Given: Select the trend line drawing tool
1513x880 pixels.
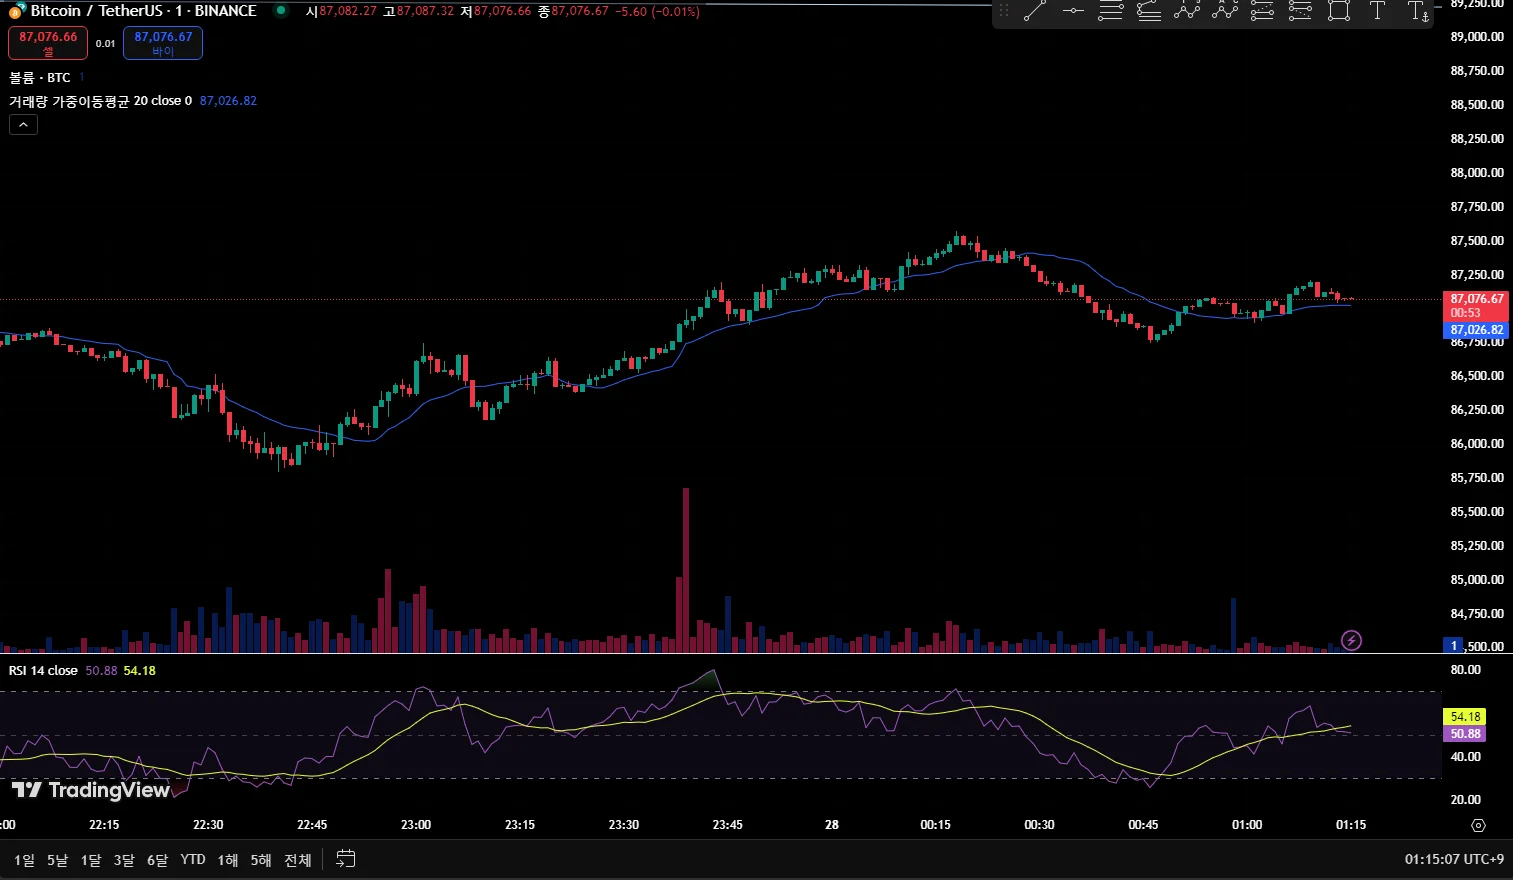Looking at the screenshot, I should [x=1035, y=12].
